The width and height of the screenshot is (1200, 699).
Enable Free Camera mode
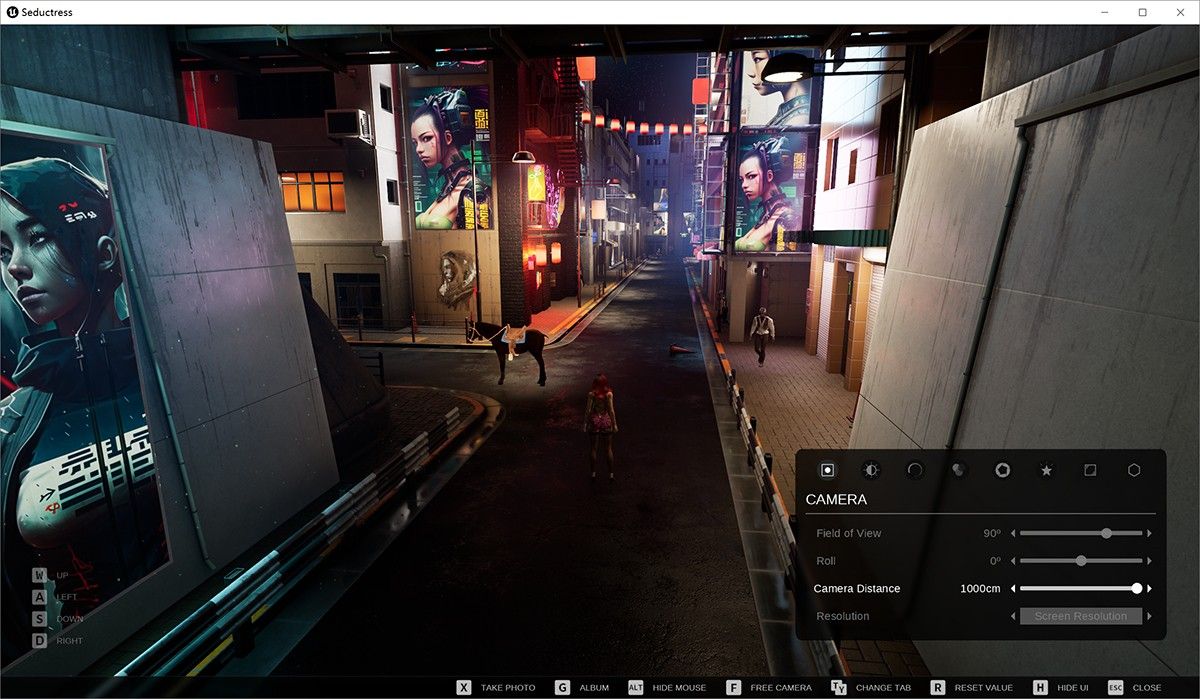(x=770, y=688)
